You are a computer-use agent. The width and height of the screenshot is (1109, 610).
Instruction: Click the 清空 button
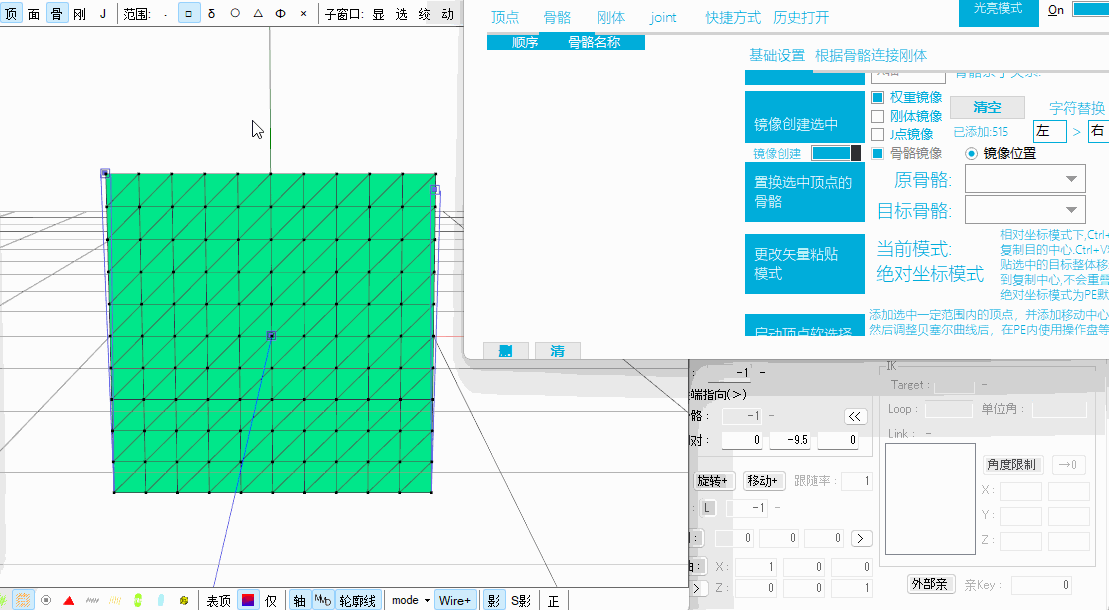click(987, 107)
